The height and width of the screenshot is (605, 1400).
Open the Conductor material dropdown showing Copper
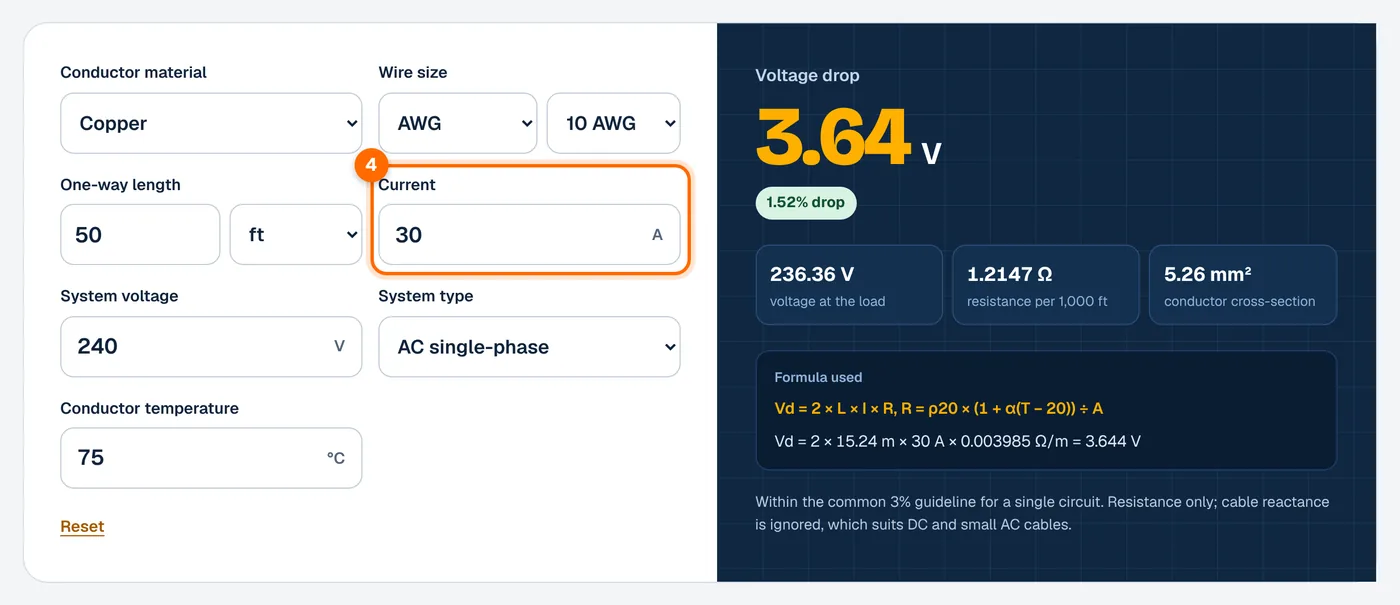pyautogui.click(x=211, y=124)
